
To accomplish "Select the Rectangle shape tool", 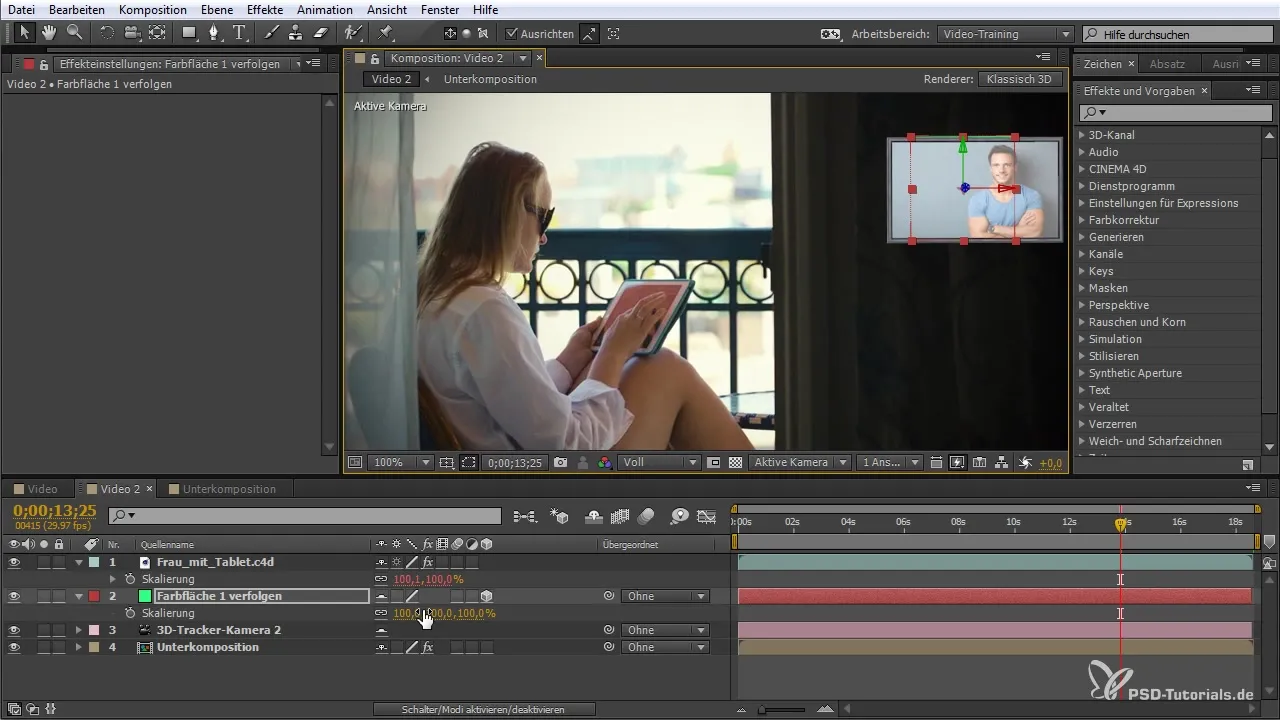I will (x=189, y=33).
